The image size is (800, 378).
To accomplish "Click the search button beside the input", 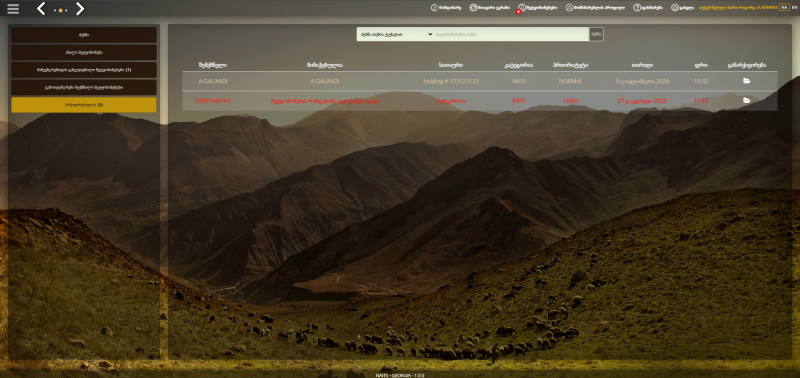I will [x=596, y=34].
